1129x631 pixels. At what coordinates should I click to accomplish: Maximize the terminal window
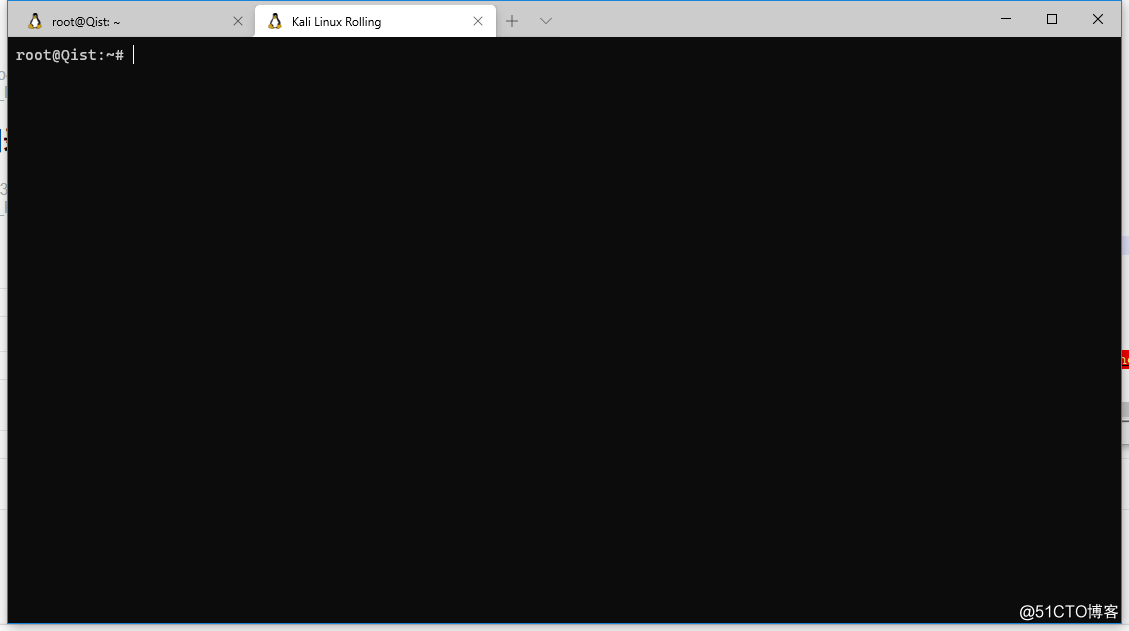point(1052,19)
